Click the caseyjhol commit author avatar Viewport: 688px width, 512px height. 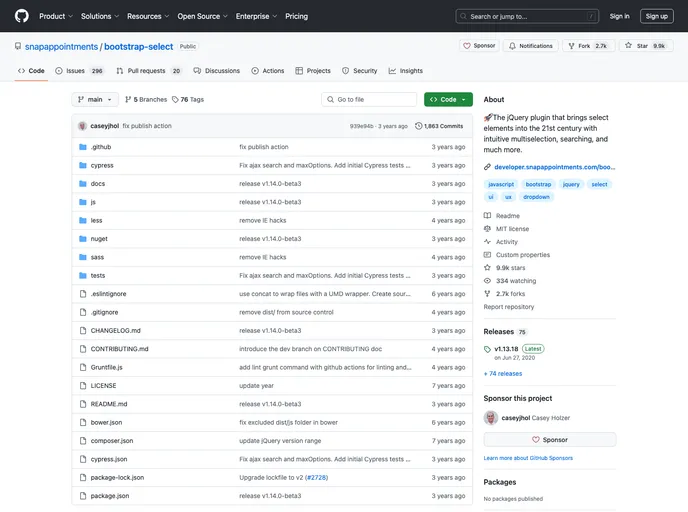82,126
